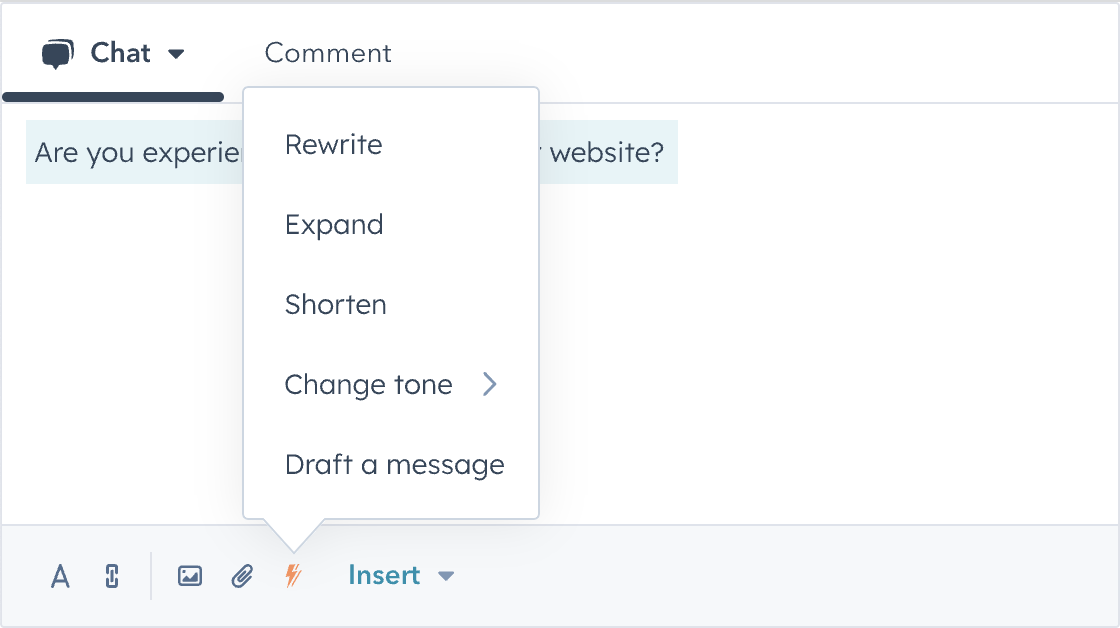Click the paperclip attachment icon
The height and width of the screenshot is (628, 1120).
click(241, 576)
